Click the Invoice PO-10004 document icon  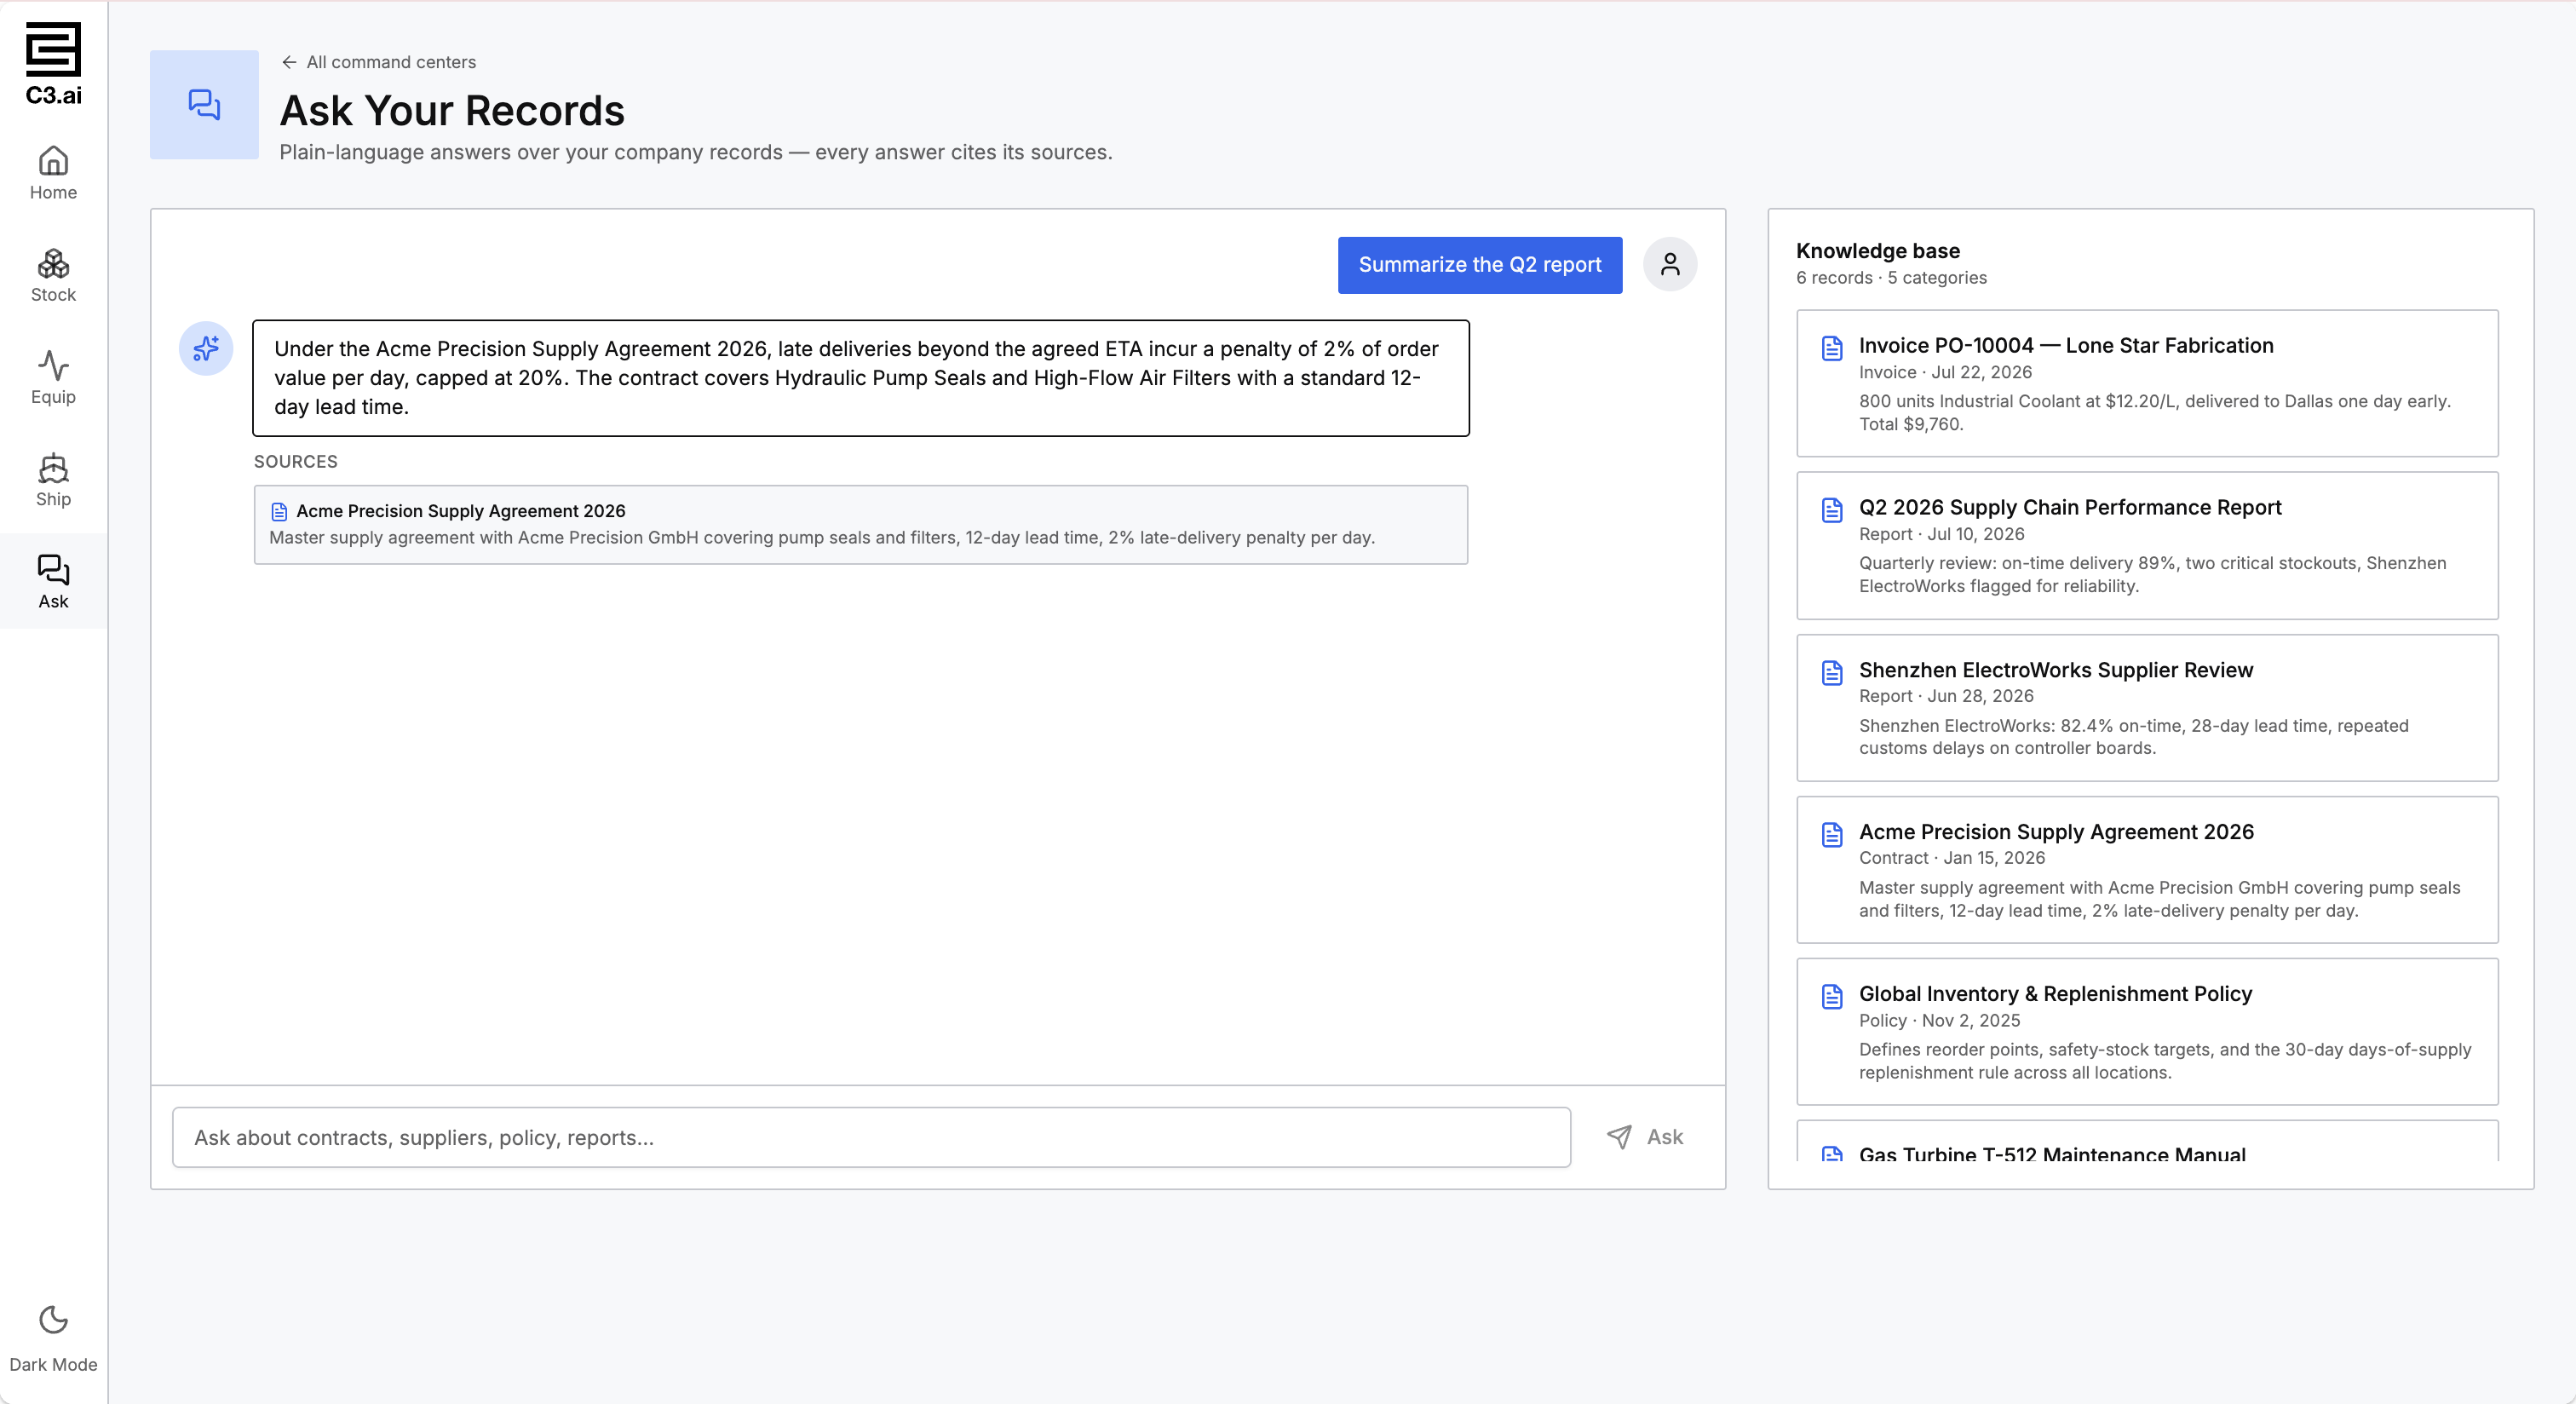[1832, 348]
